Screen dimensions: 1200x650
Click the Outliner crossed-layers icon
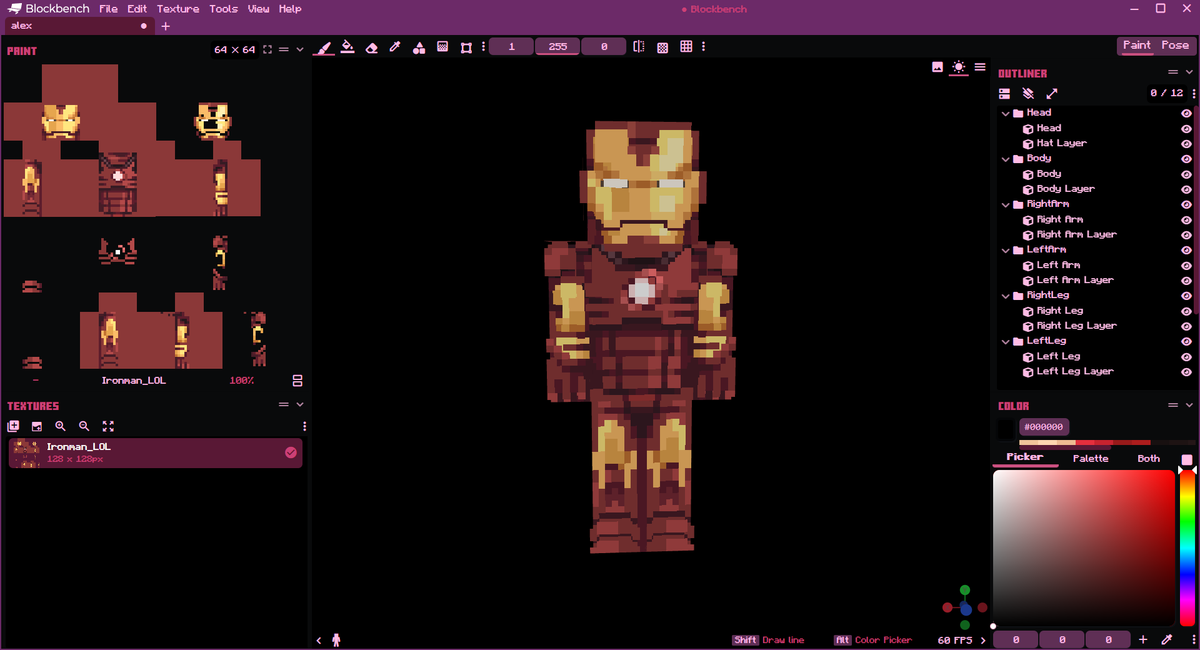pos(1028,93)
